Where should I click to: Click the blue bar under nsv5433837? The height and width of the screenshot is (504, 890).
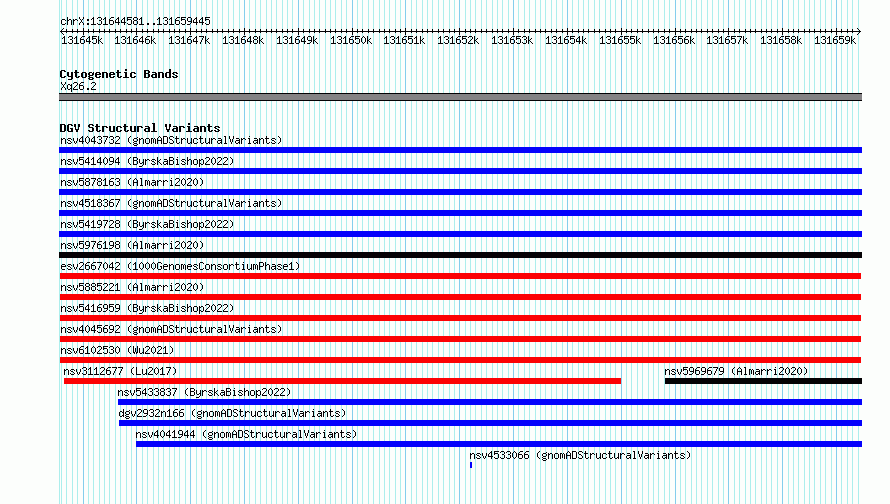click(x=490, y=402)
